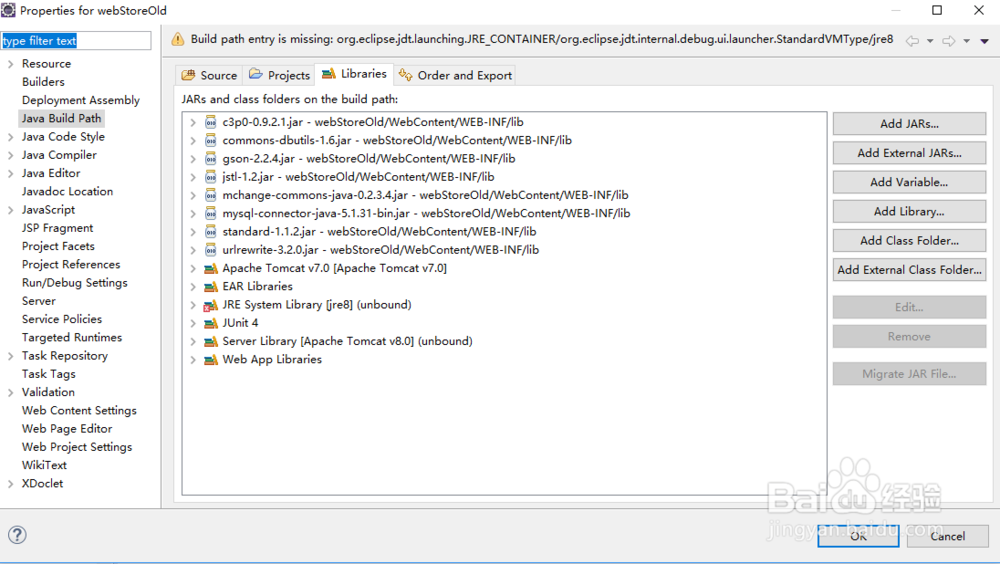Click the Web App Libraries icon
Screen dimensions: 1000x564
coord(210,360)
